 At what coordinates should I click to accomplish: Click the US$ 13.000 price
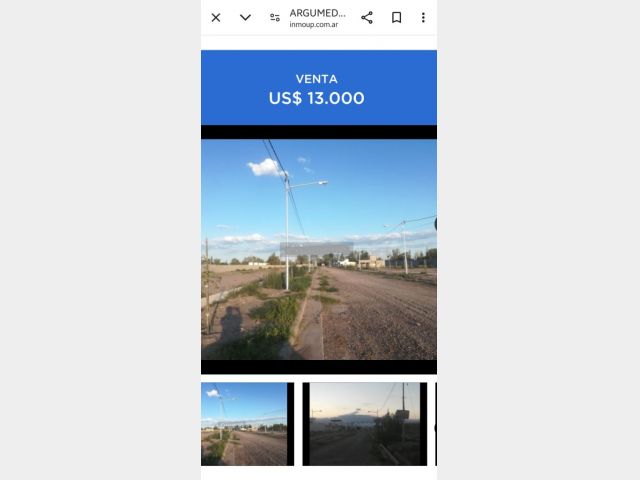[x=317, y=98]
